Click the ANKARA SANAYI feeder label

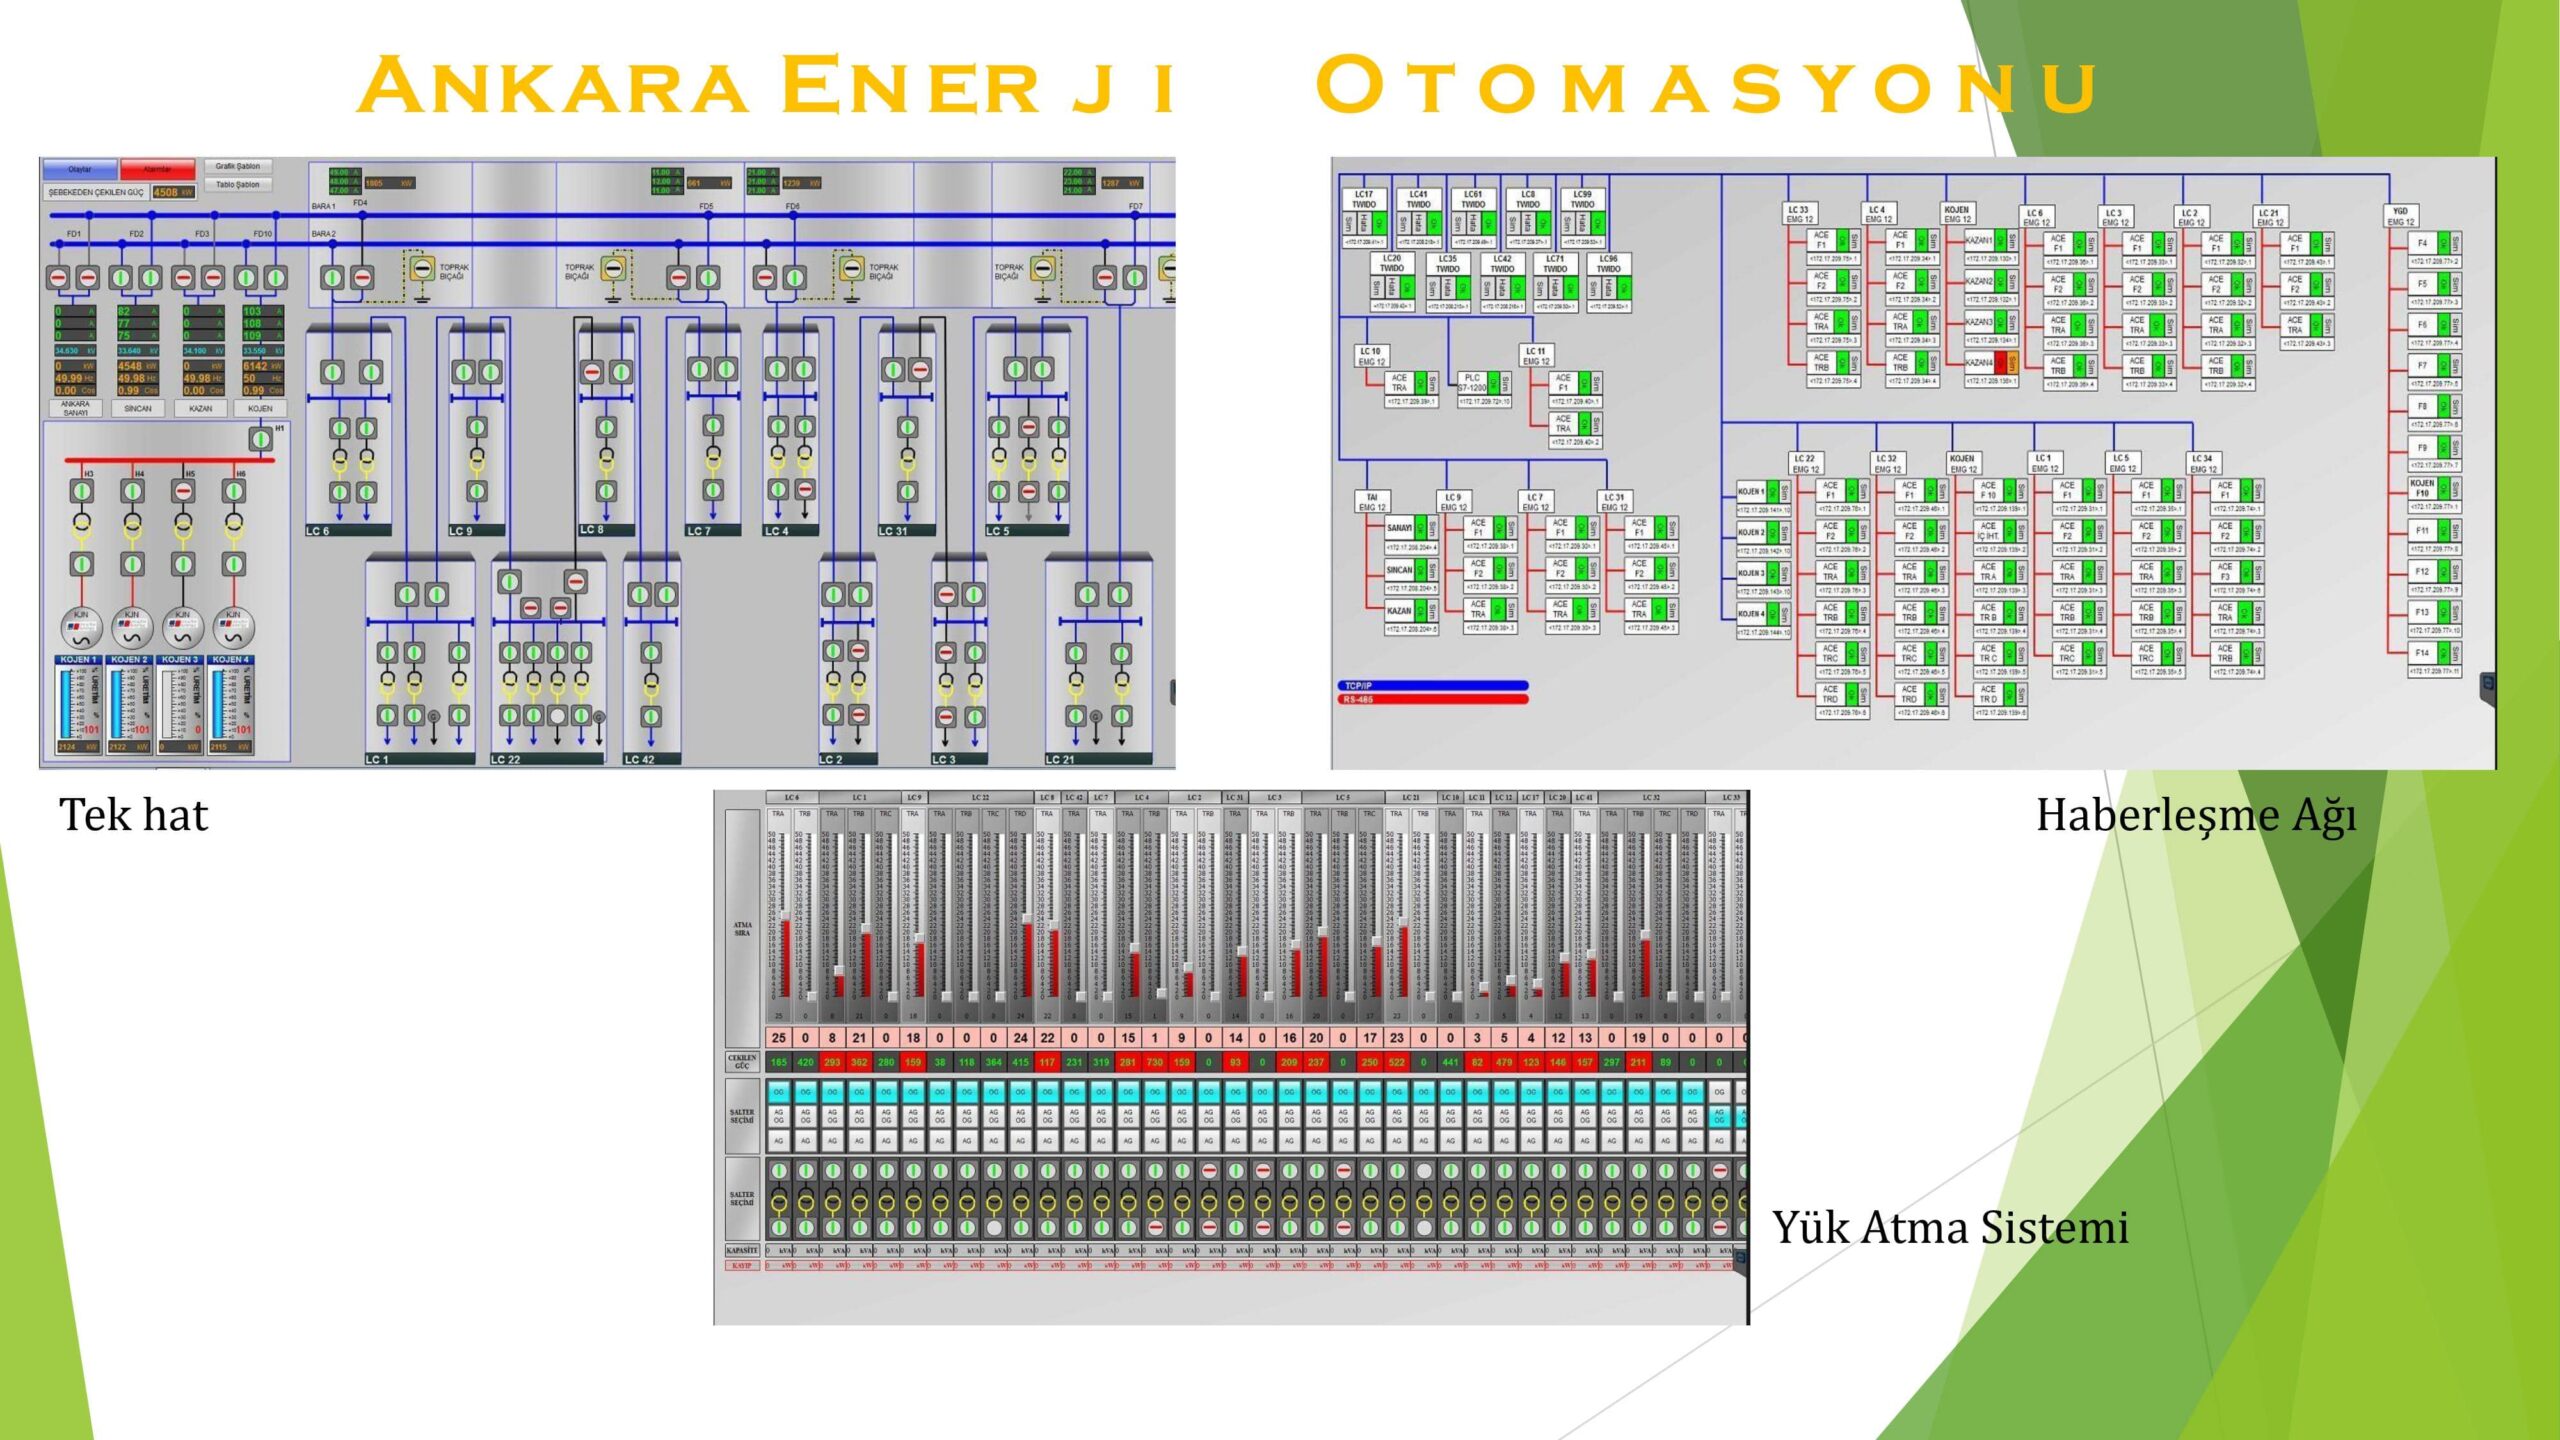(x=76, y=408)
